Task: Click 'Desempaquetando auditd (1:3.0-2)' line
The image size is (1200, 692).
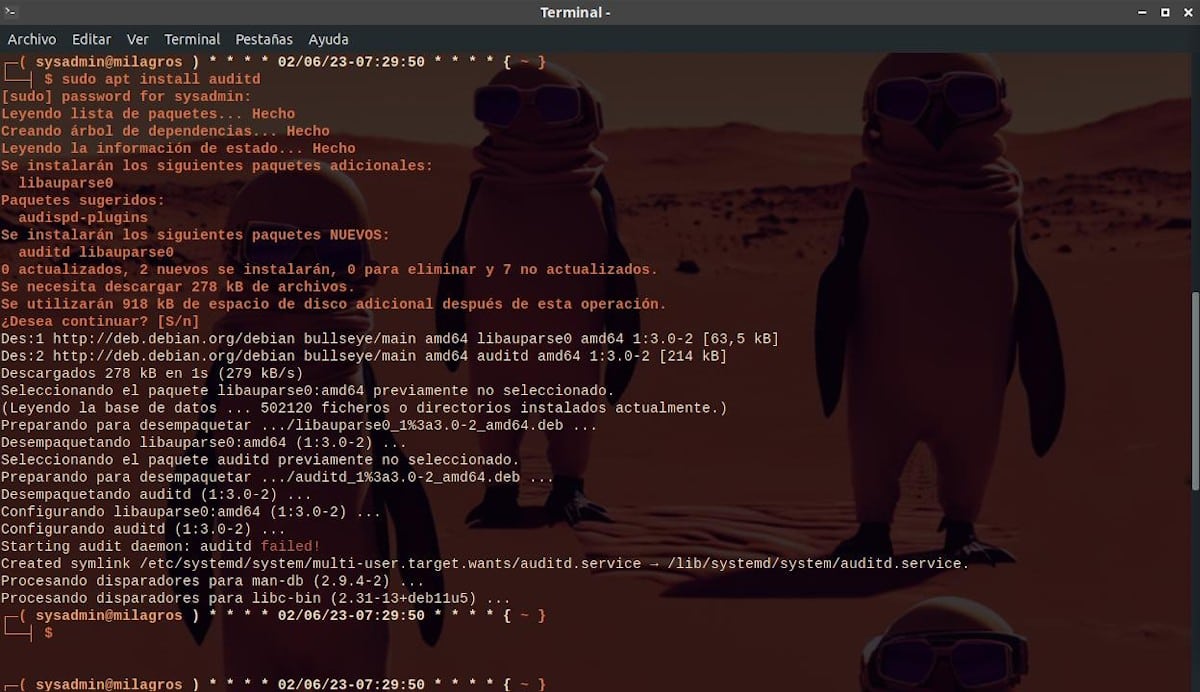Action: pos(156,494)
